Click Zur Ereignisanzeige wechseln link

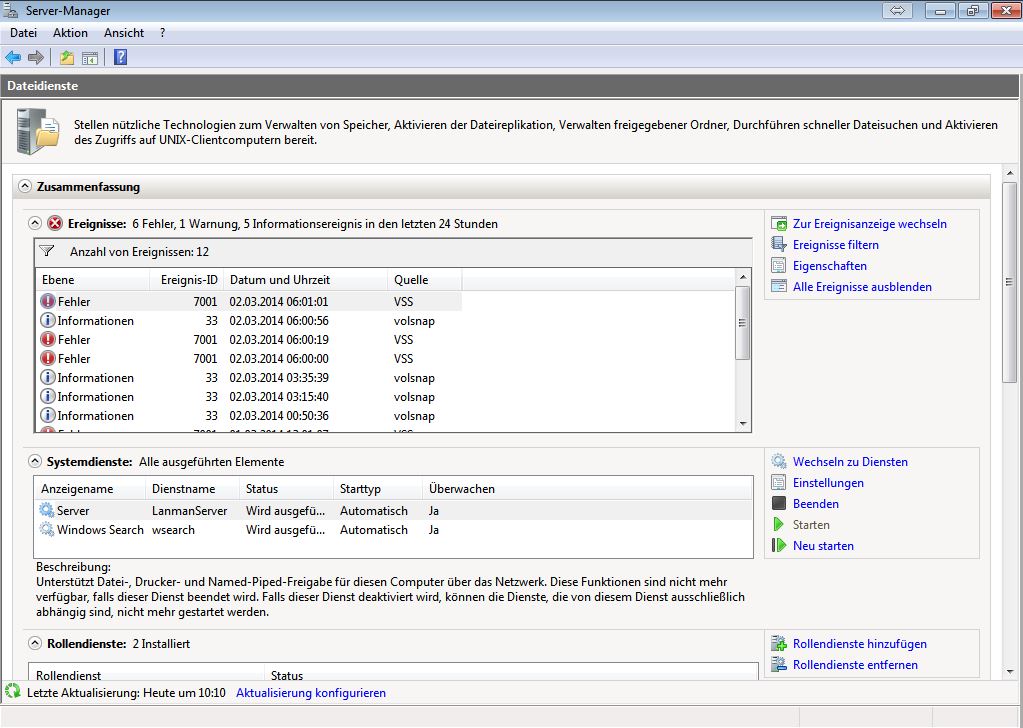(869, 224)
